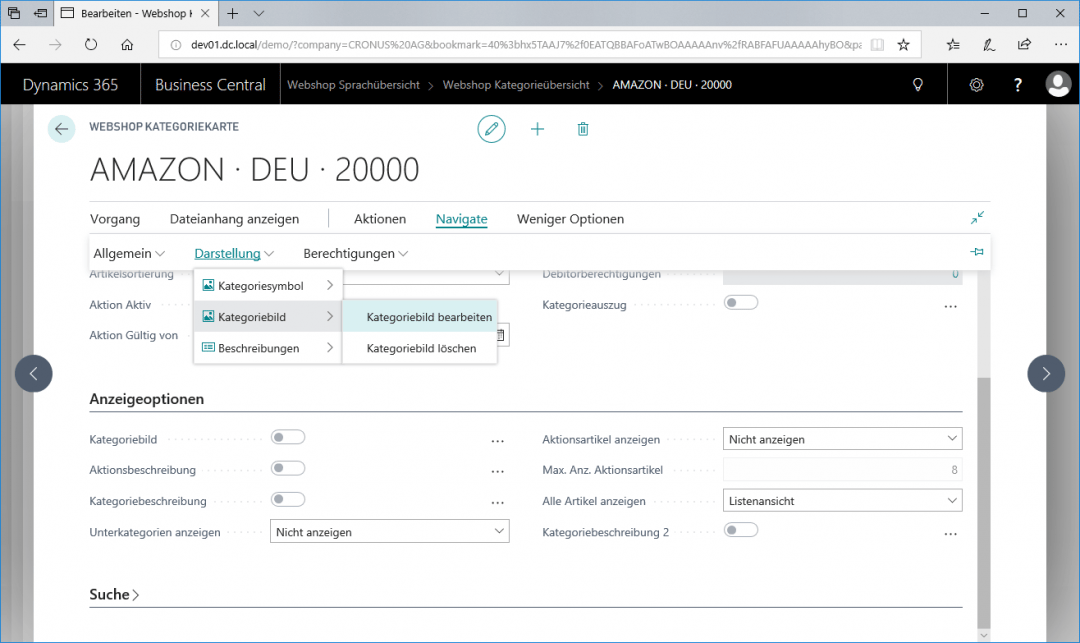Expand the Suche section

pos(114,594)
